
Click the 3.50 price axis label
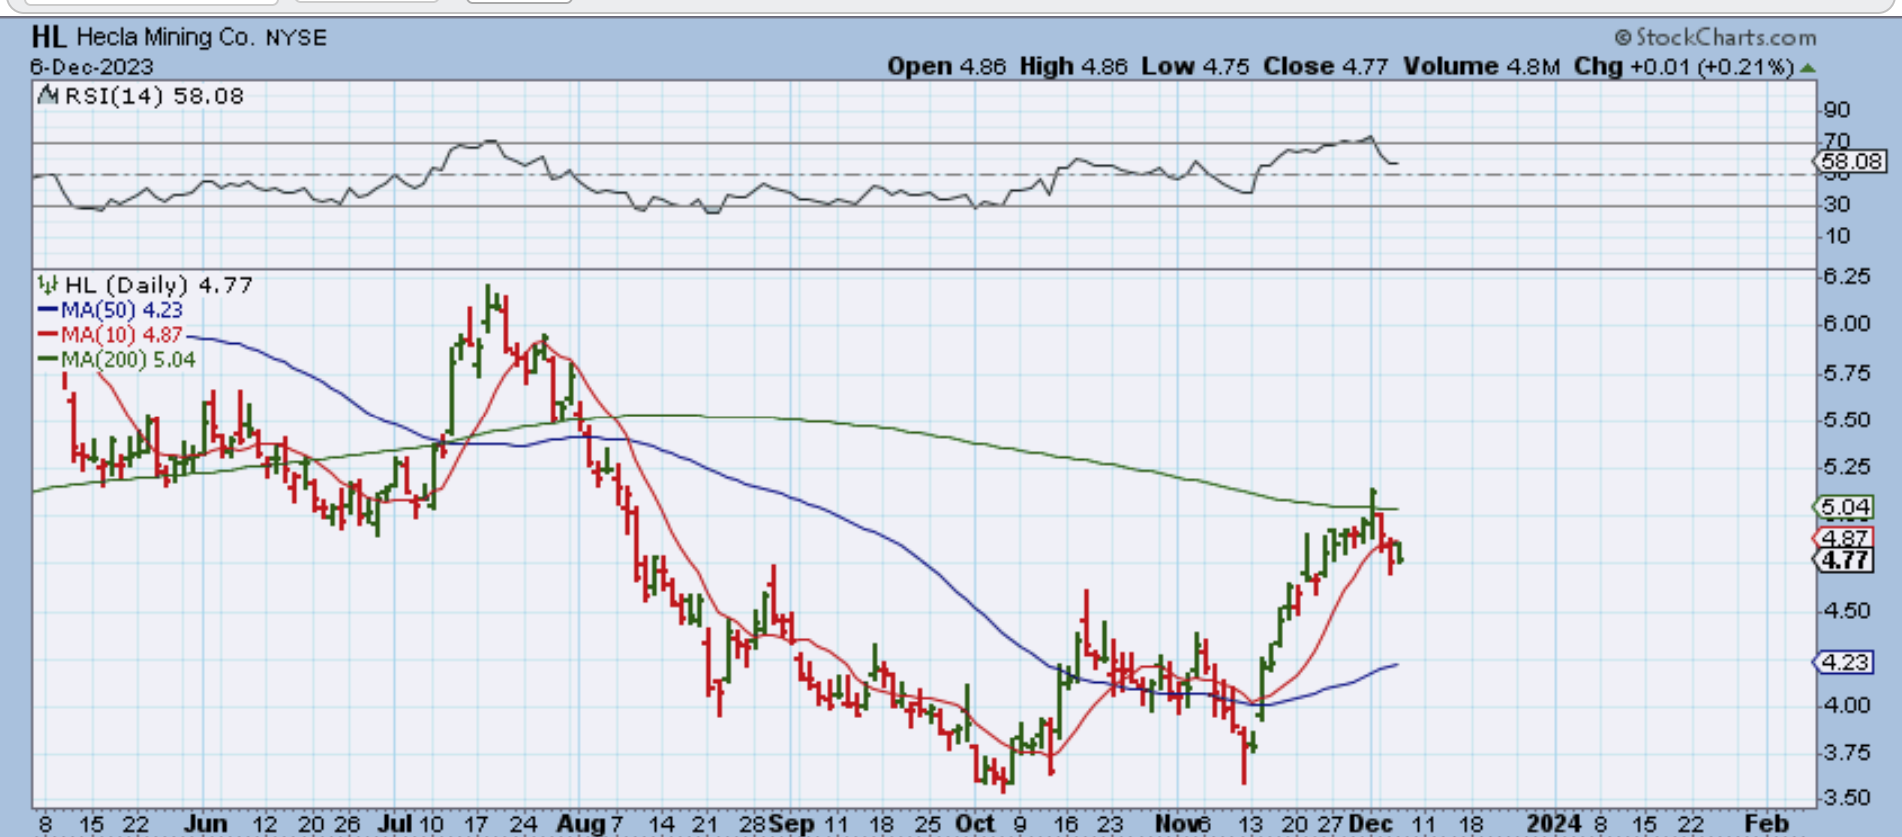pyautogui.click(x=1847, y=798)
